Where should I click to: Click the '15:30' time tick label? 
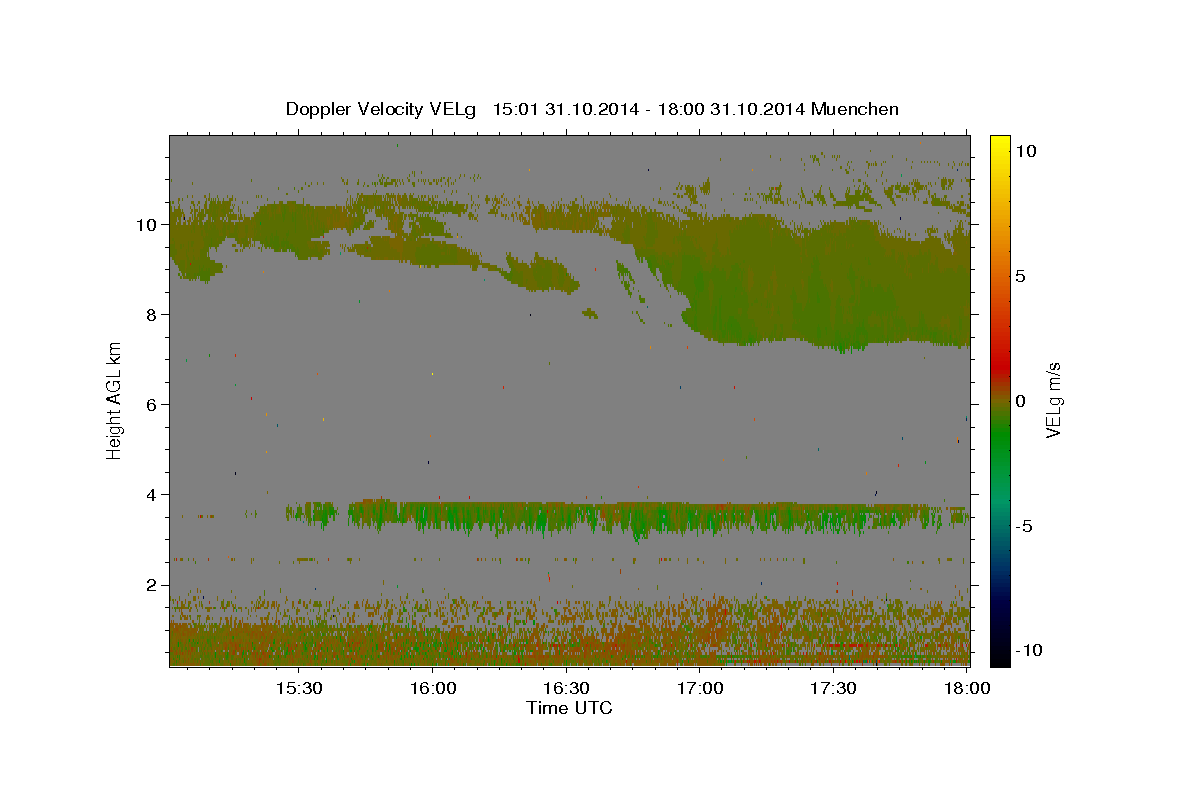(x=298, y=689)
